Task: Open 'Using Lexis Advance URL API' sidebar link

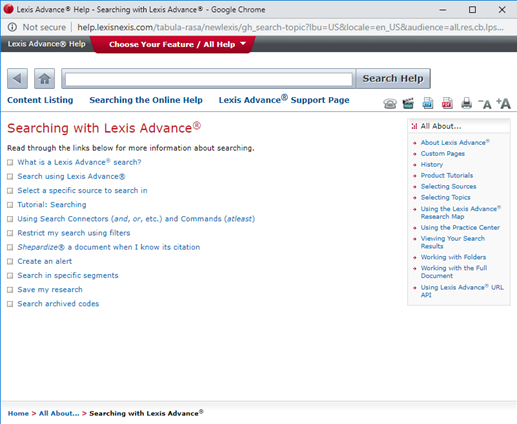Action: pyautogui.click(x=462, y=291)
